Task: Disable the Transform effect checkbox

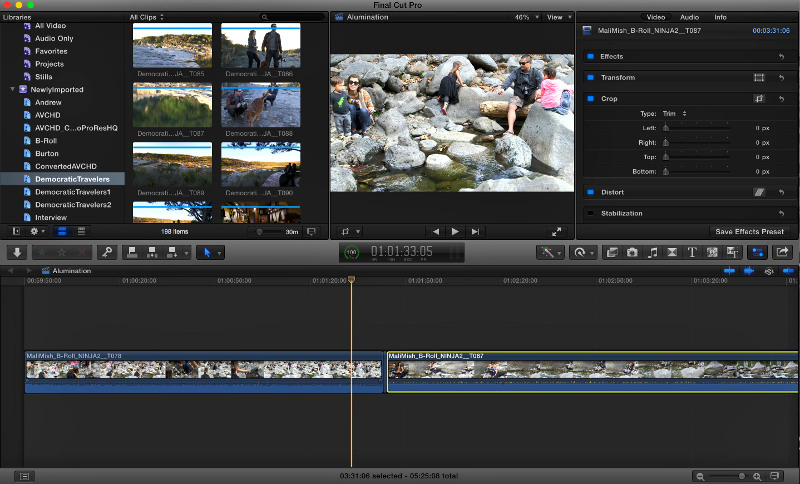Action: pyautogui.click(x=590, y=77)
